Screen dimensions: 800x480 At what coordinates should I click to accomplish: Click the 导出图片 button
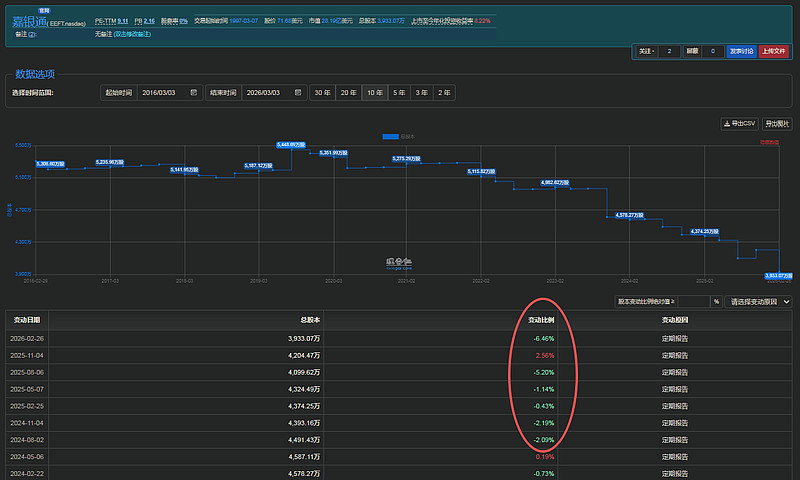coord(777,124)
